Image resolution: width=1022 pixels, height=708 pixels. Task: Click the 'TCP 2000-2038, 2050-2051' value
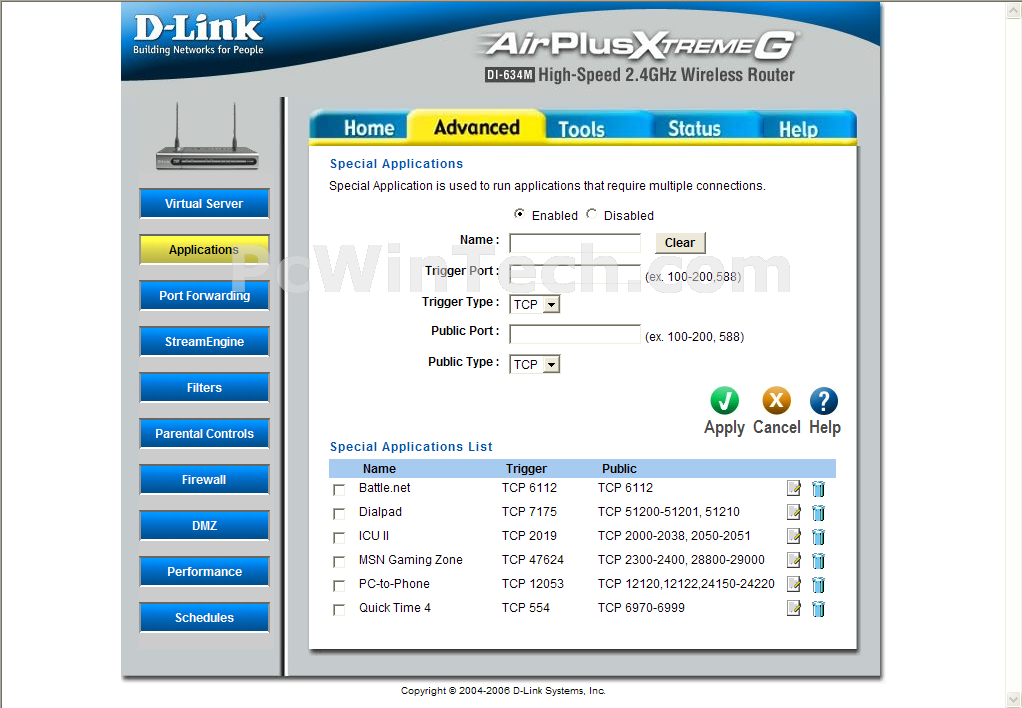click(x=674, y=535)
